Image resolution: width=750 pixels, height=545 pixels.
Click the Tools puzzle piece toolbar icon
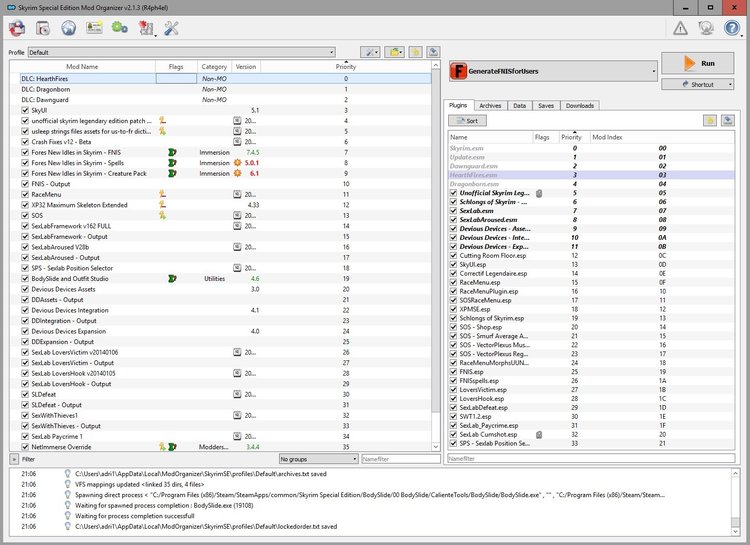[x=145, y=28]
